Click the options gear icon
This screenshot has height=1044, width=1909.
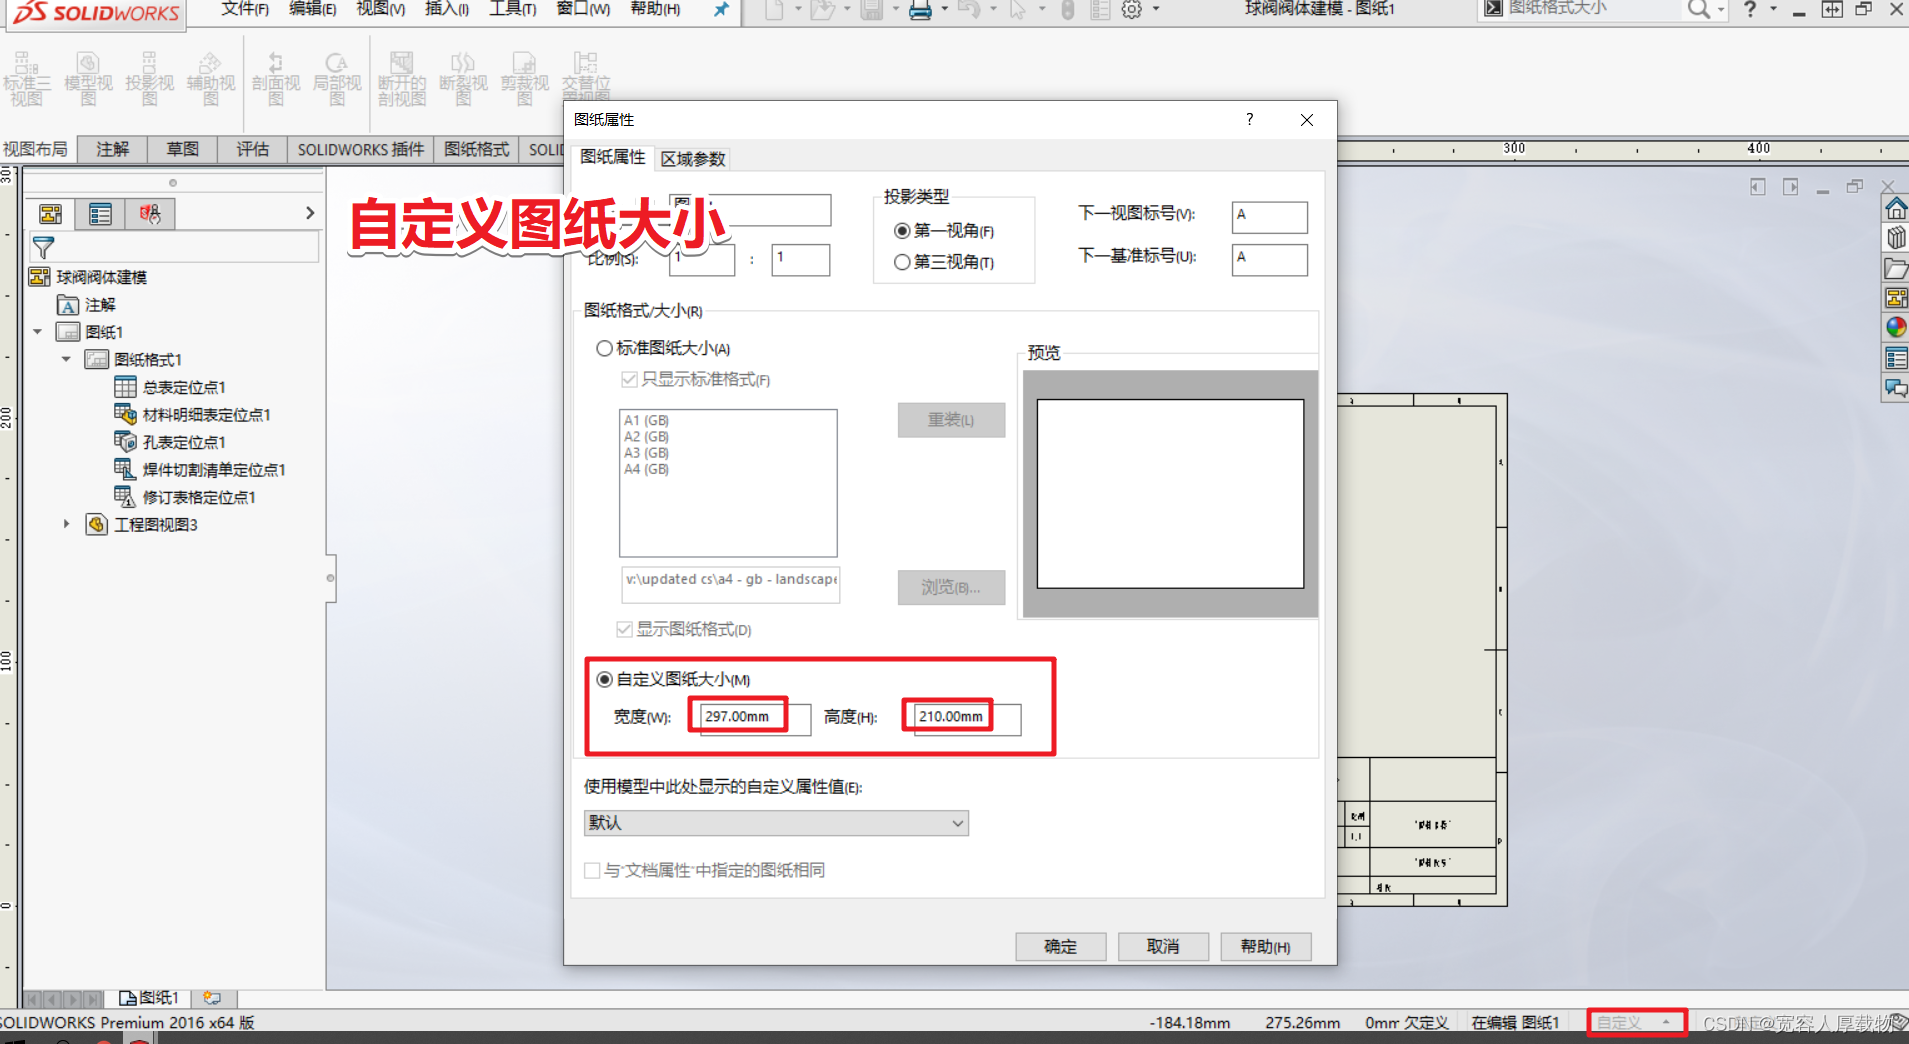click(1131, 10)
